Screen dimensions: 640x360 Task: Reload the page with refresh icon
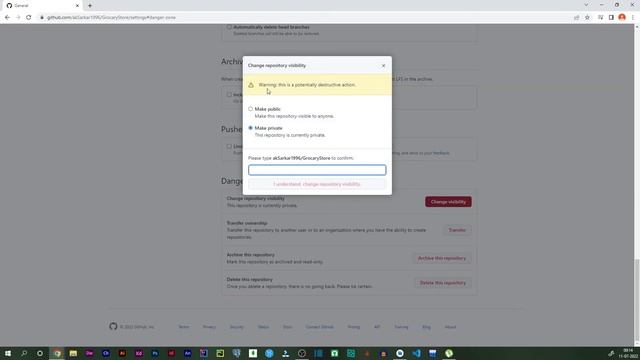point(29,18)
